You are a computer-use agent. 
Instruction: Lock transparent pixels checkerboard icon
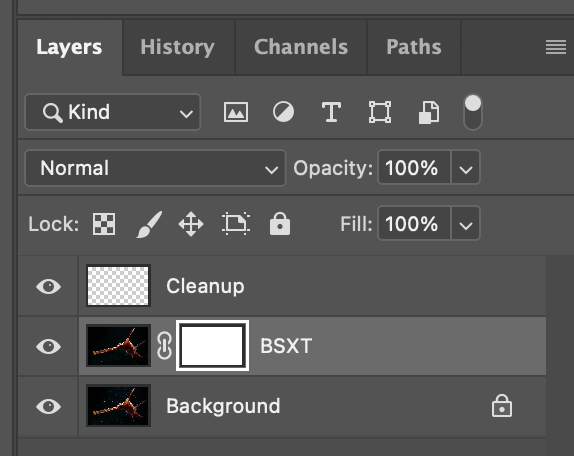(x=104, y=224)
